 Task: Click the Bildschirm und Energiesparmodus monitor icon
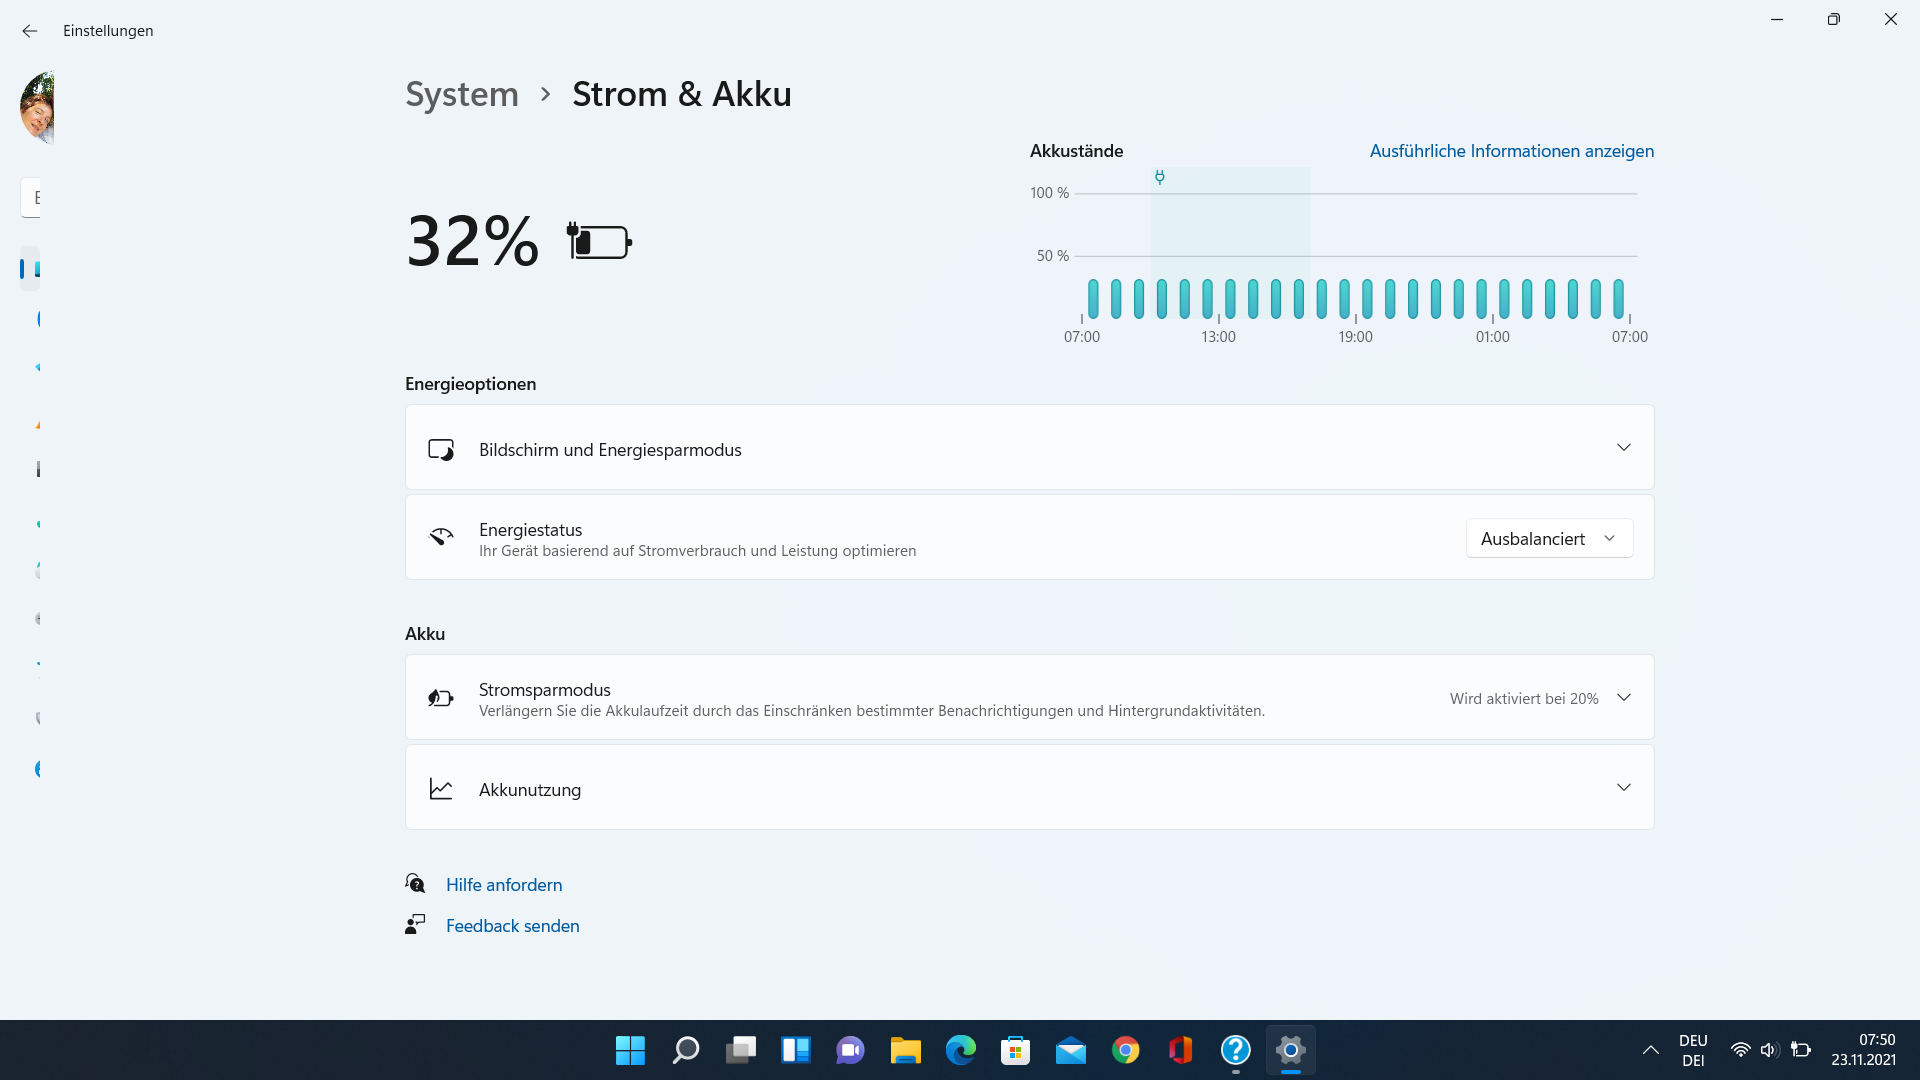[x=441, y=449]
